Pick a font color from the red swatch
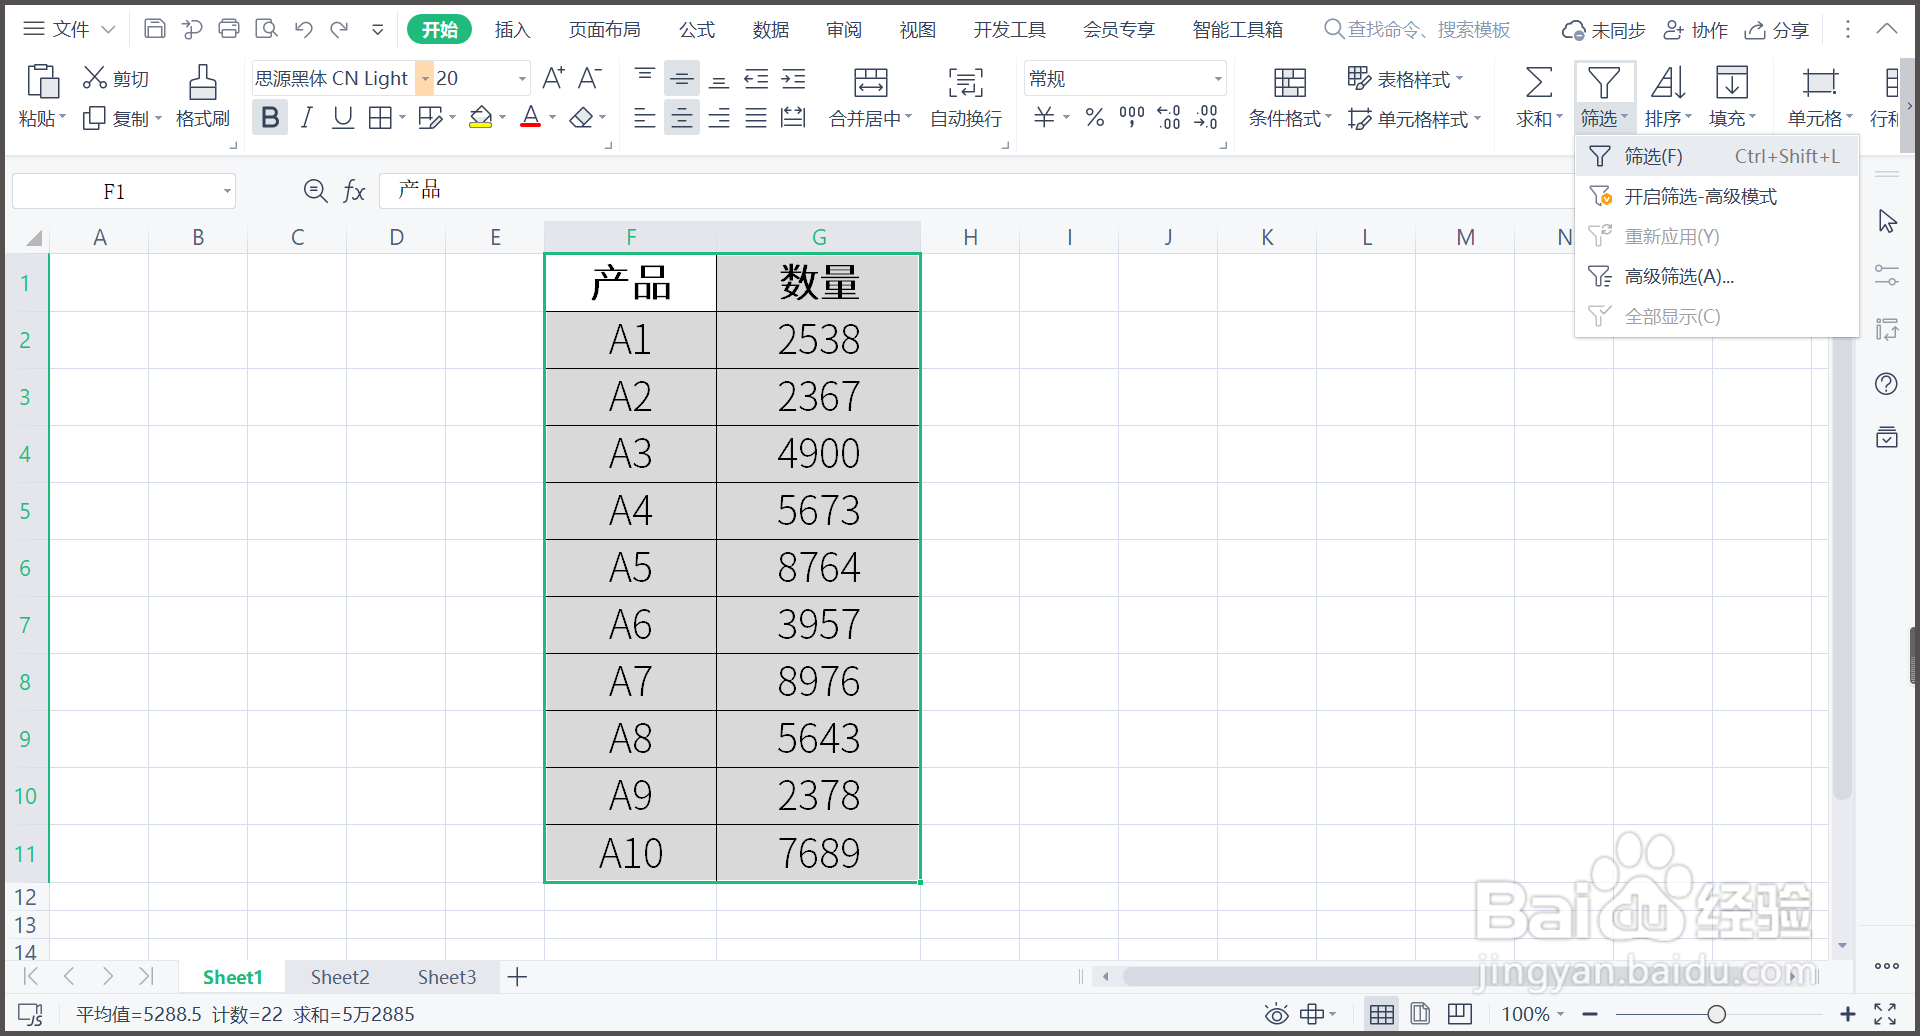This screenshot has height=1036, width=1920. click(531, 117)
